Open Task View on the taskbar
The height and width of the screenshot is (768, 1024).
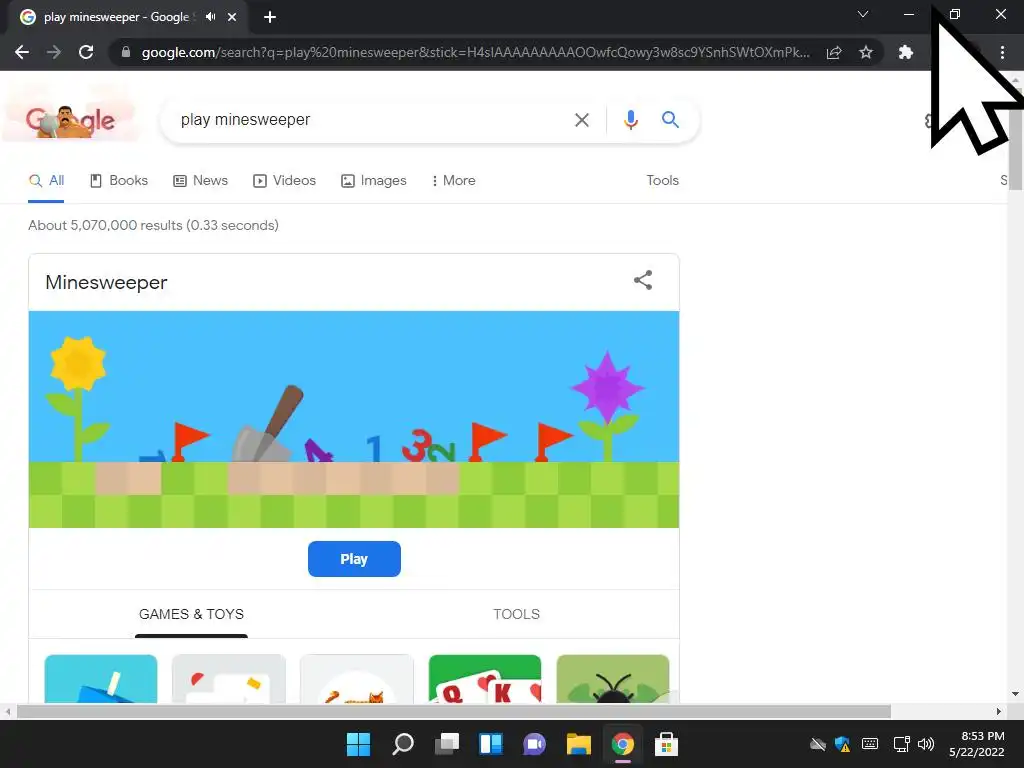(447, 744)
